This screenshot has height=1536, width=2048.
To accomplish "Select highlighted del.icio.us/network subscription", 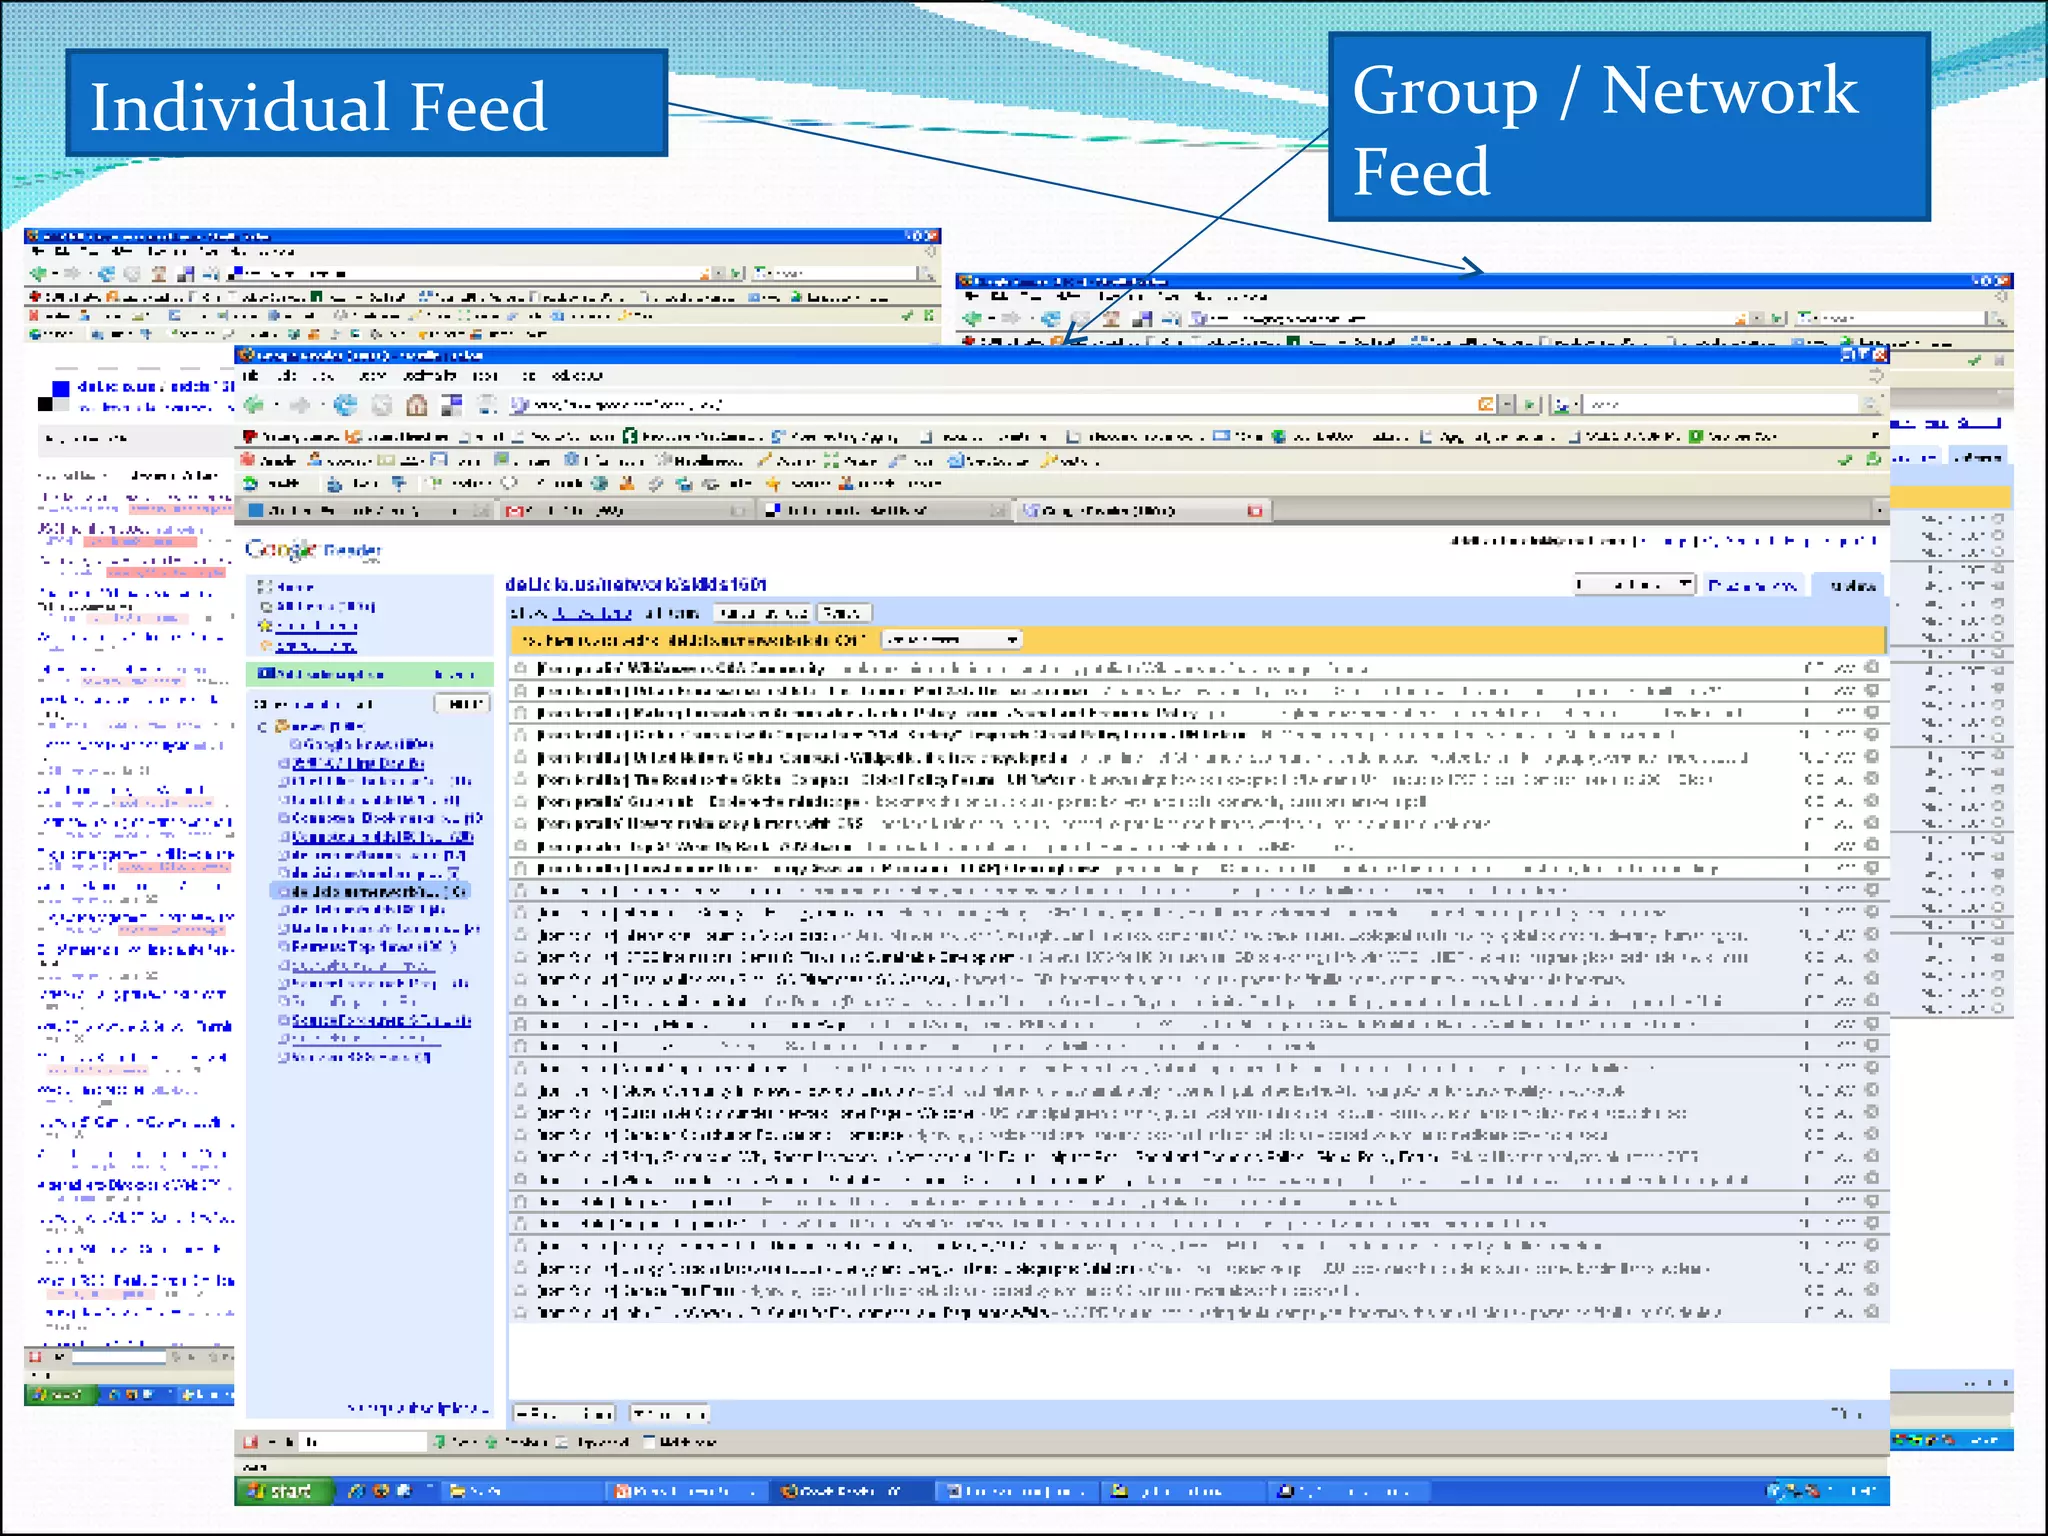I will 370,891.
